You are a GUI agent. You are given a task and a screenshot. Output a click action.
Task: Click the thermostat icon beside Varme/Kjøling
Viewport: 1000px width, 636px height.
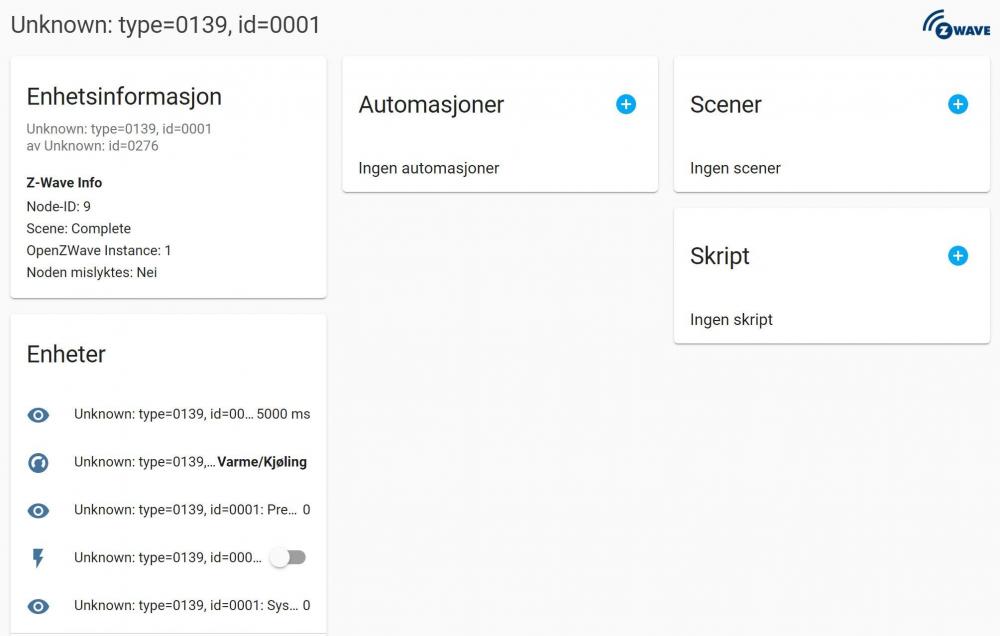tap(38, 462)
